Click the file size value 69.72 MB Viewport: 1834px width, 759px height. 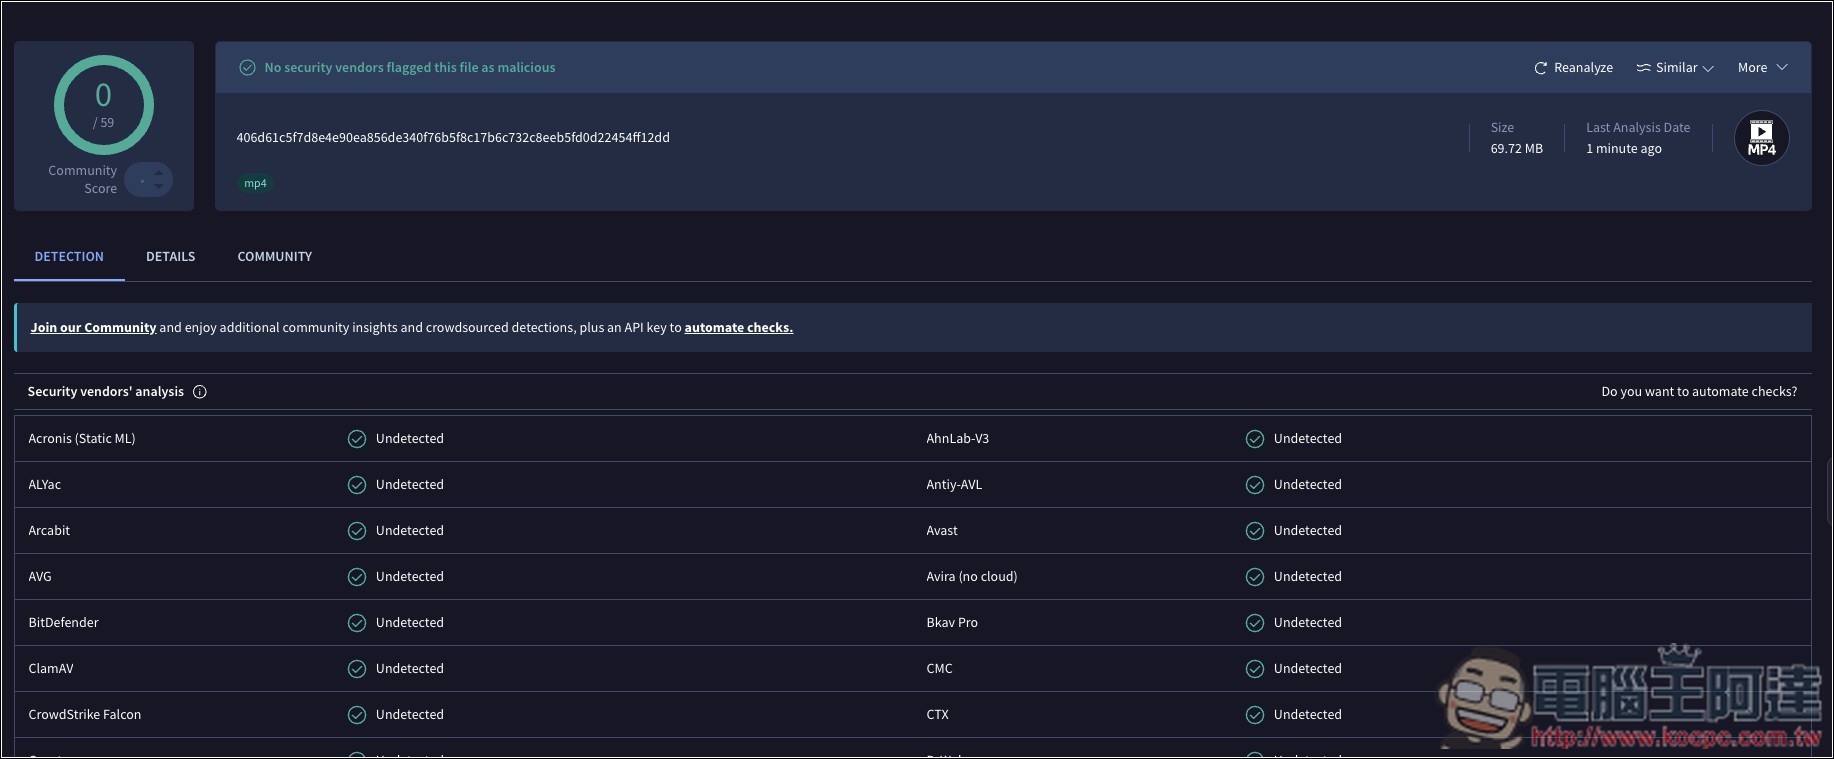pyautogui.click(x=1517, y=149)
